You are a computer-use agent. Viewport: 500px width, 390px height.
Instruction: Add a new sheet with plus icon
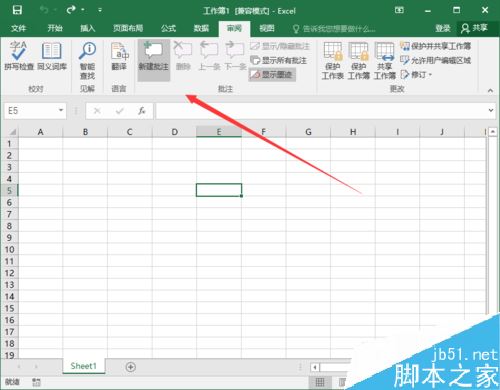[x=130, y=367]
